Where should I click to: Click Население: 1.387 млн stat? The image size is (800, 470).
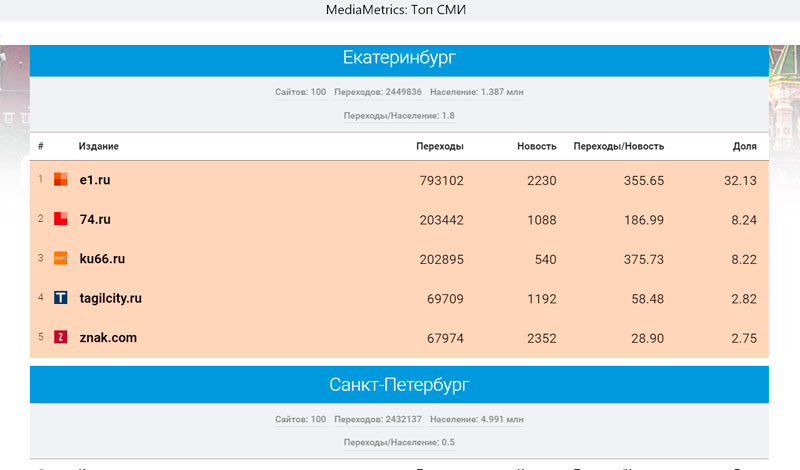tap(477, 92)
